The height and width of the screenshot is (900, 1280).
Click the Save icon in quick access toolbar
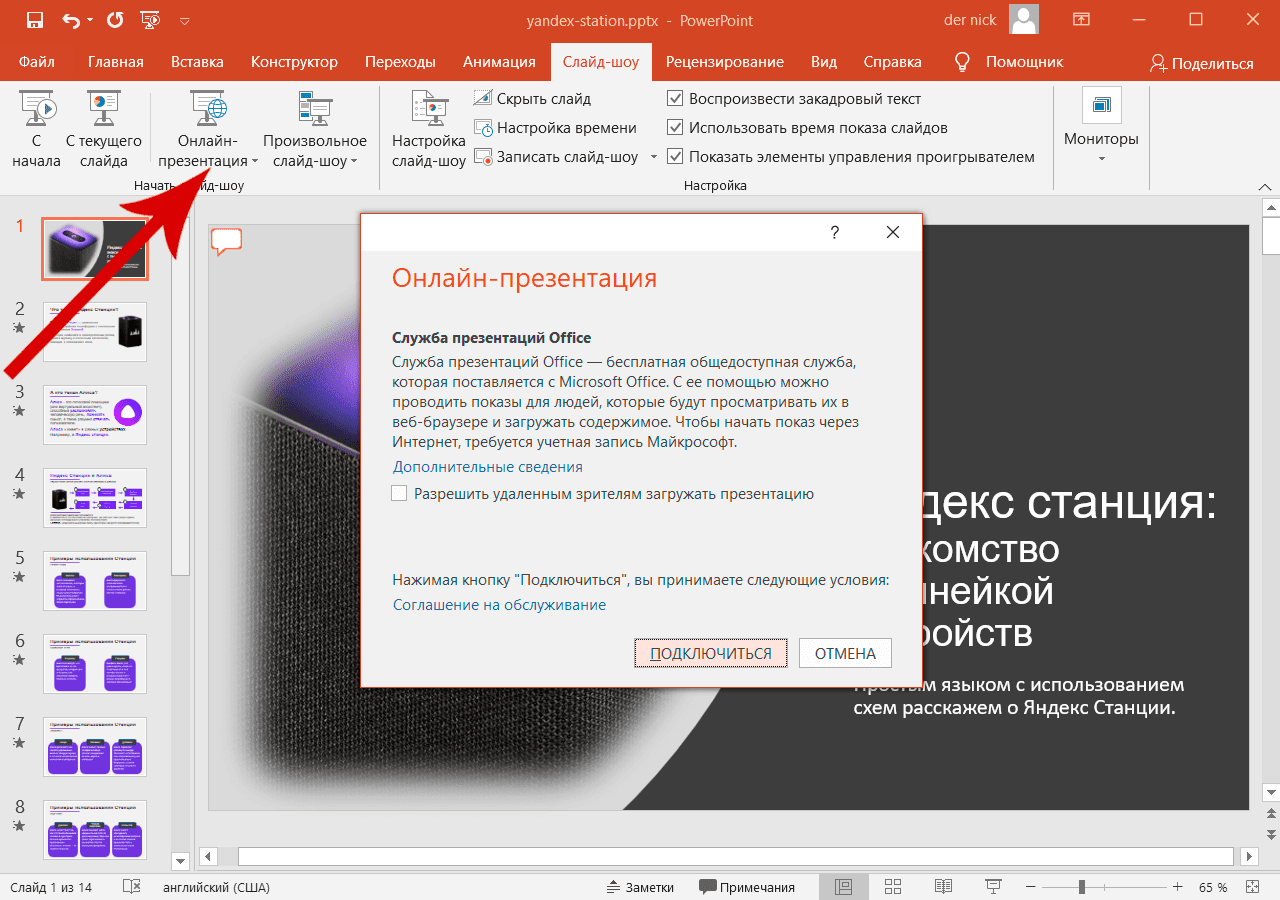click(x=34, y=20)
